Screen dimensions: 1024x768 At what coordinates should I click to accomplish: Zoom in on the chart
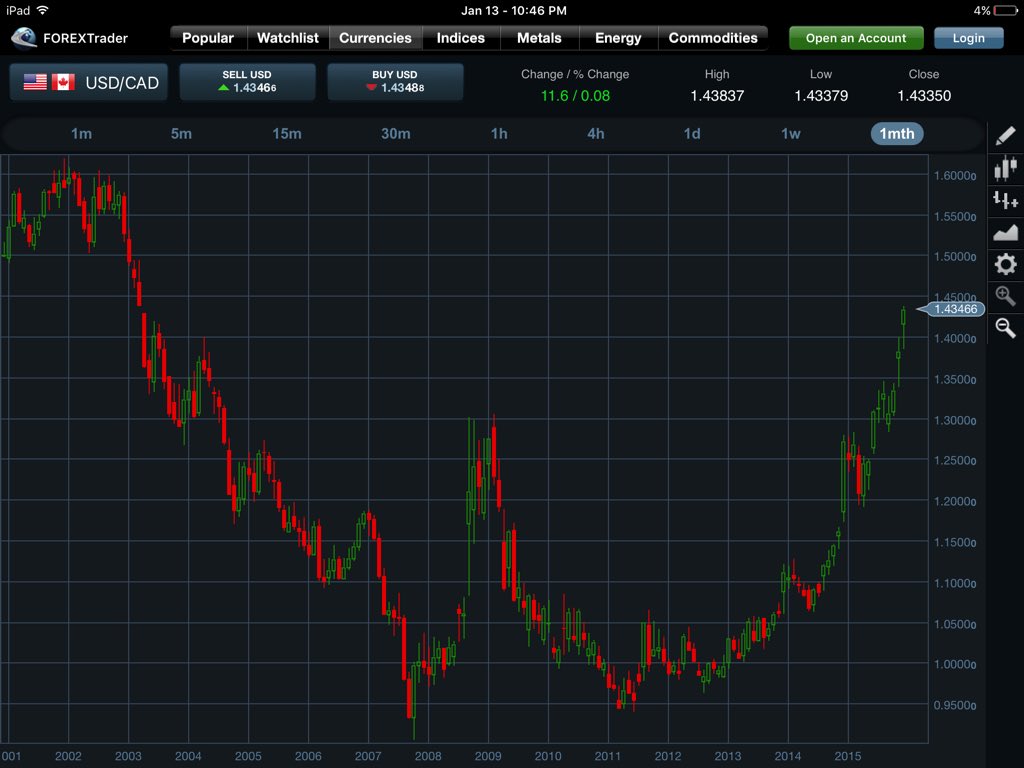(1006, 296)
